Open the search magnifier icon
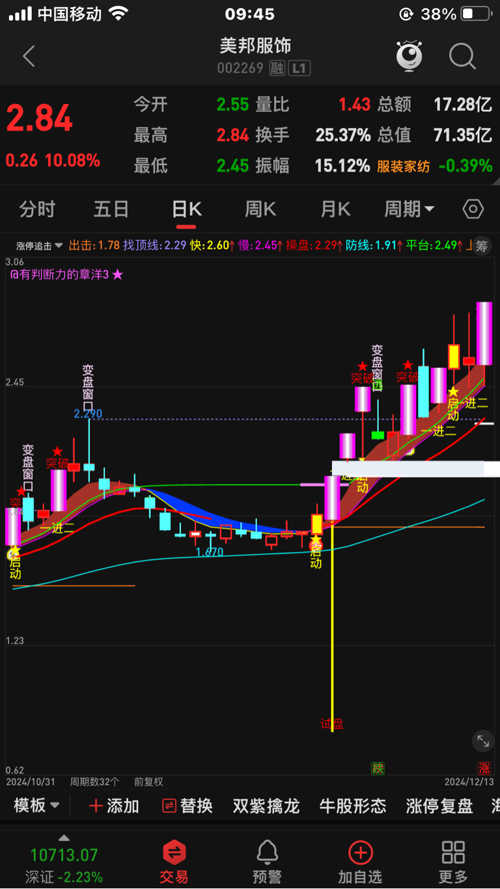This screenshot has height=889, width=500. click(x=462, y=57)
